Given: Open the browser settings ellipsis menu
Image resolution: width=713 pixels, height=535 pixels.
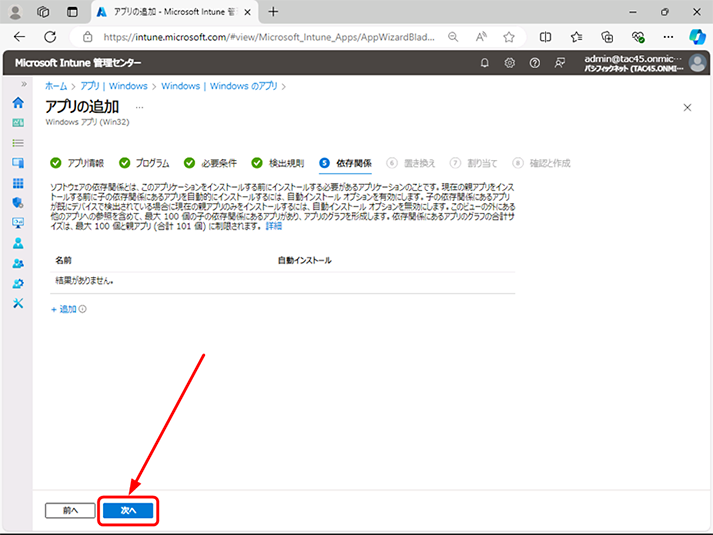Looking at the screenshot, I should 668,37.
